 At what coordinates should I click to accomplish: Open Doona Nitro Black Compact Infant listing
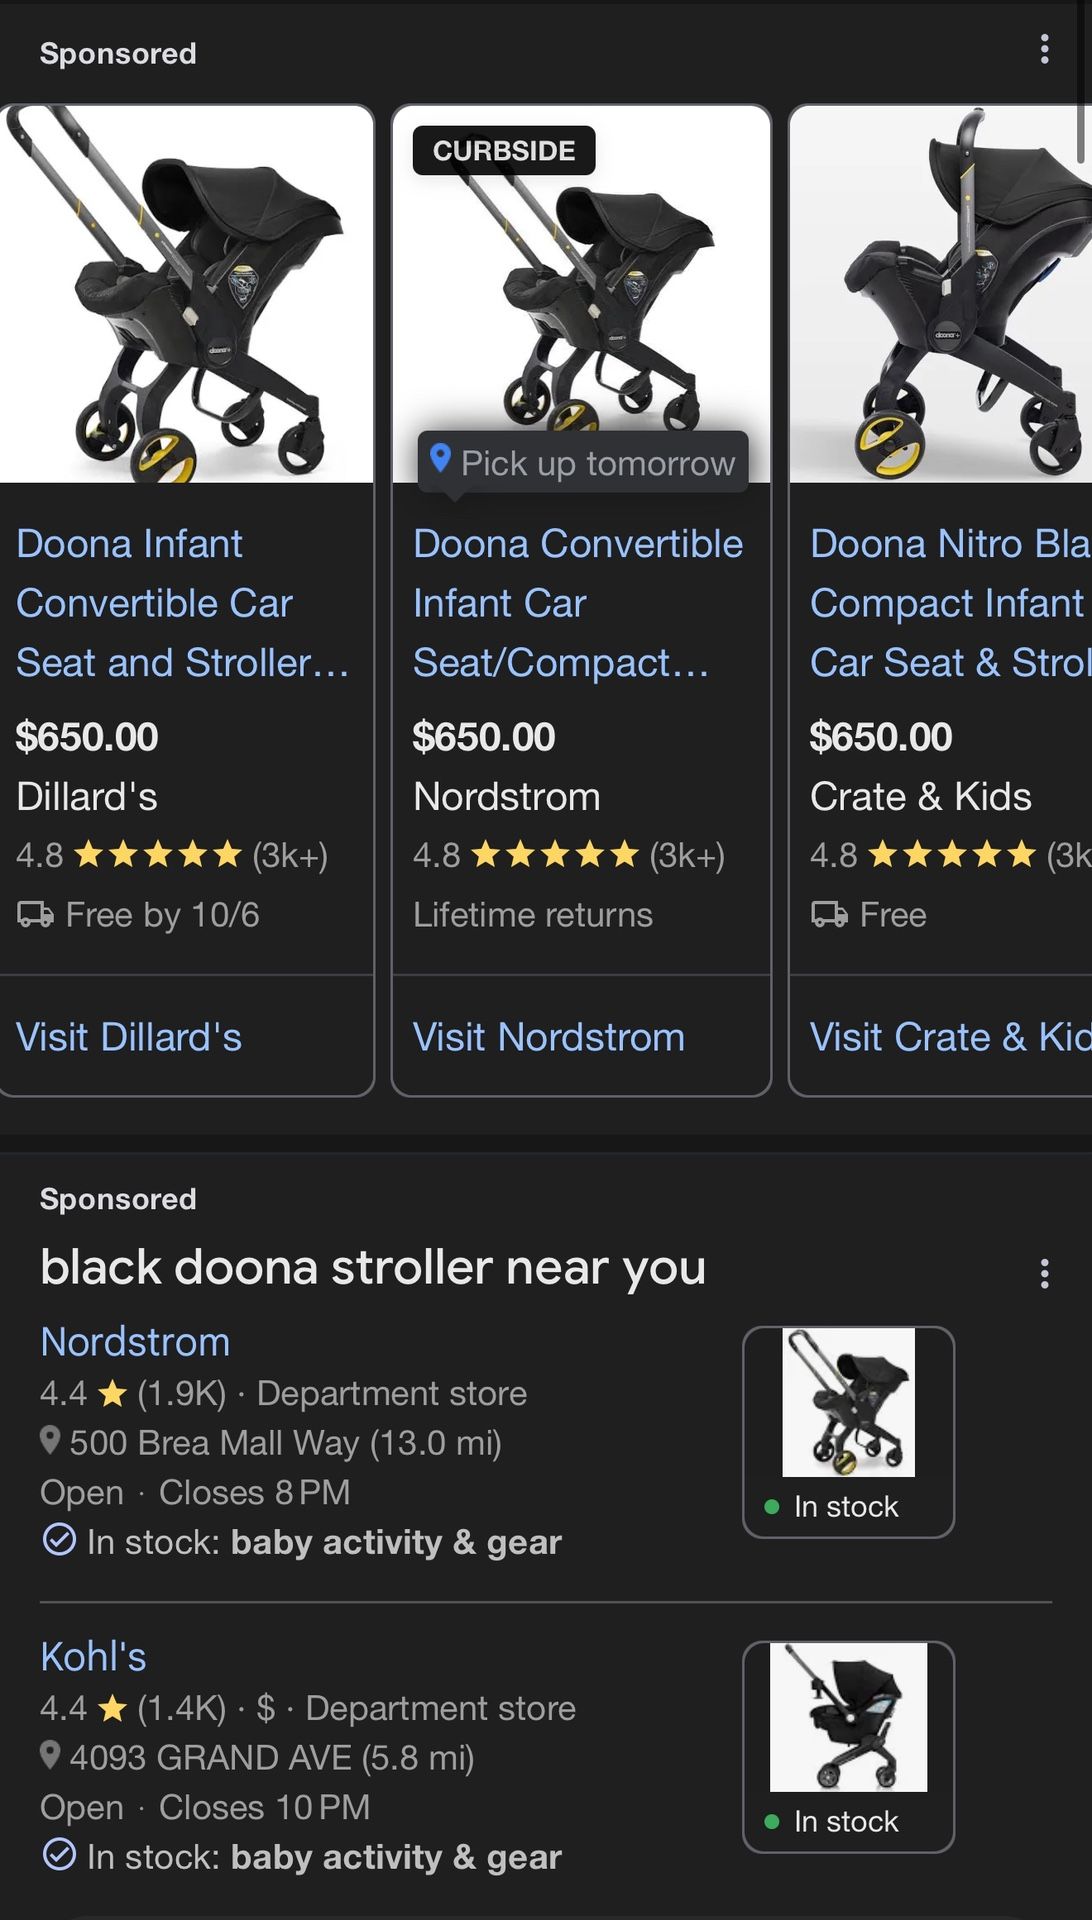click(x=949, y=603)
